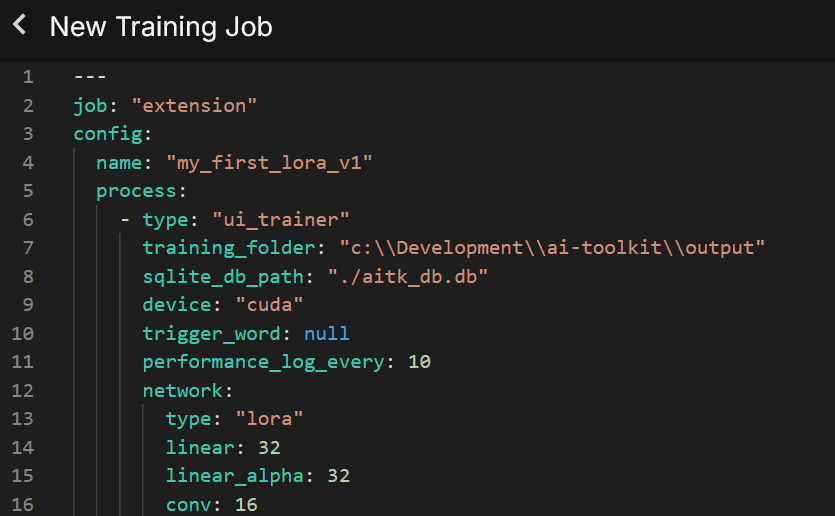The width and height of the screenshot is (835, 516).
Task: Click the training_folder path string
Action: [x=553, y=248]
